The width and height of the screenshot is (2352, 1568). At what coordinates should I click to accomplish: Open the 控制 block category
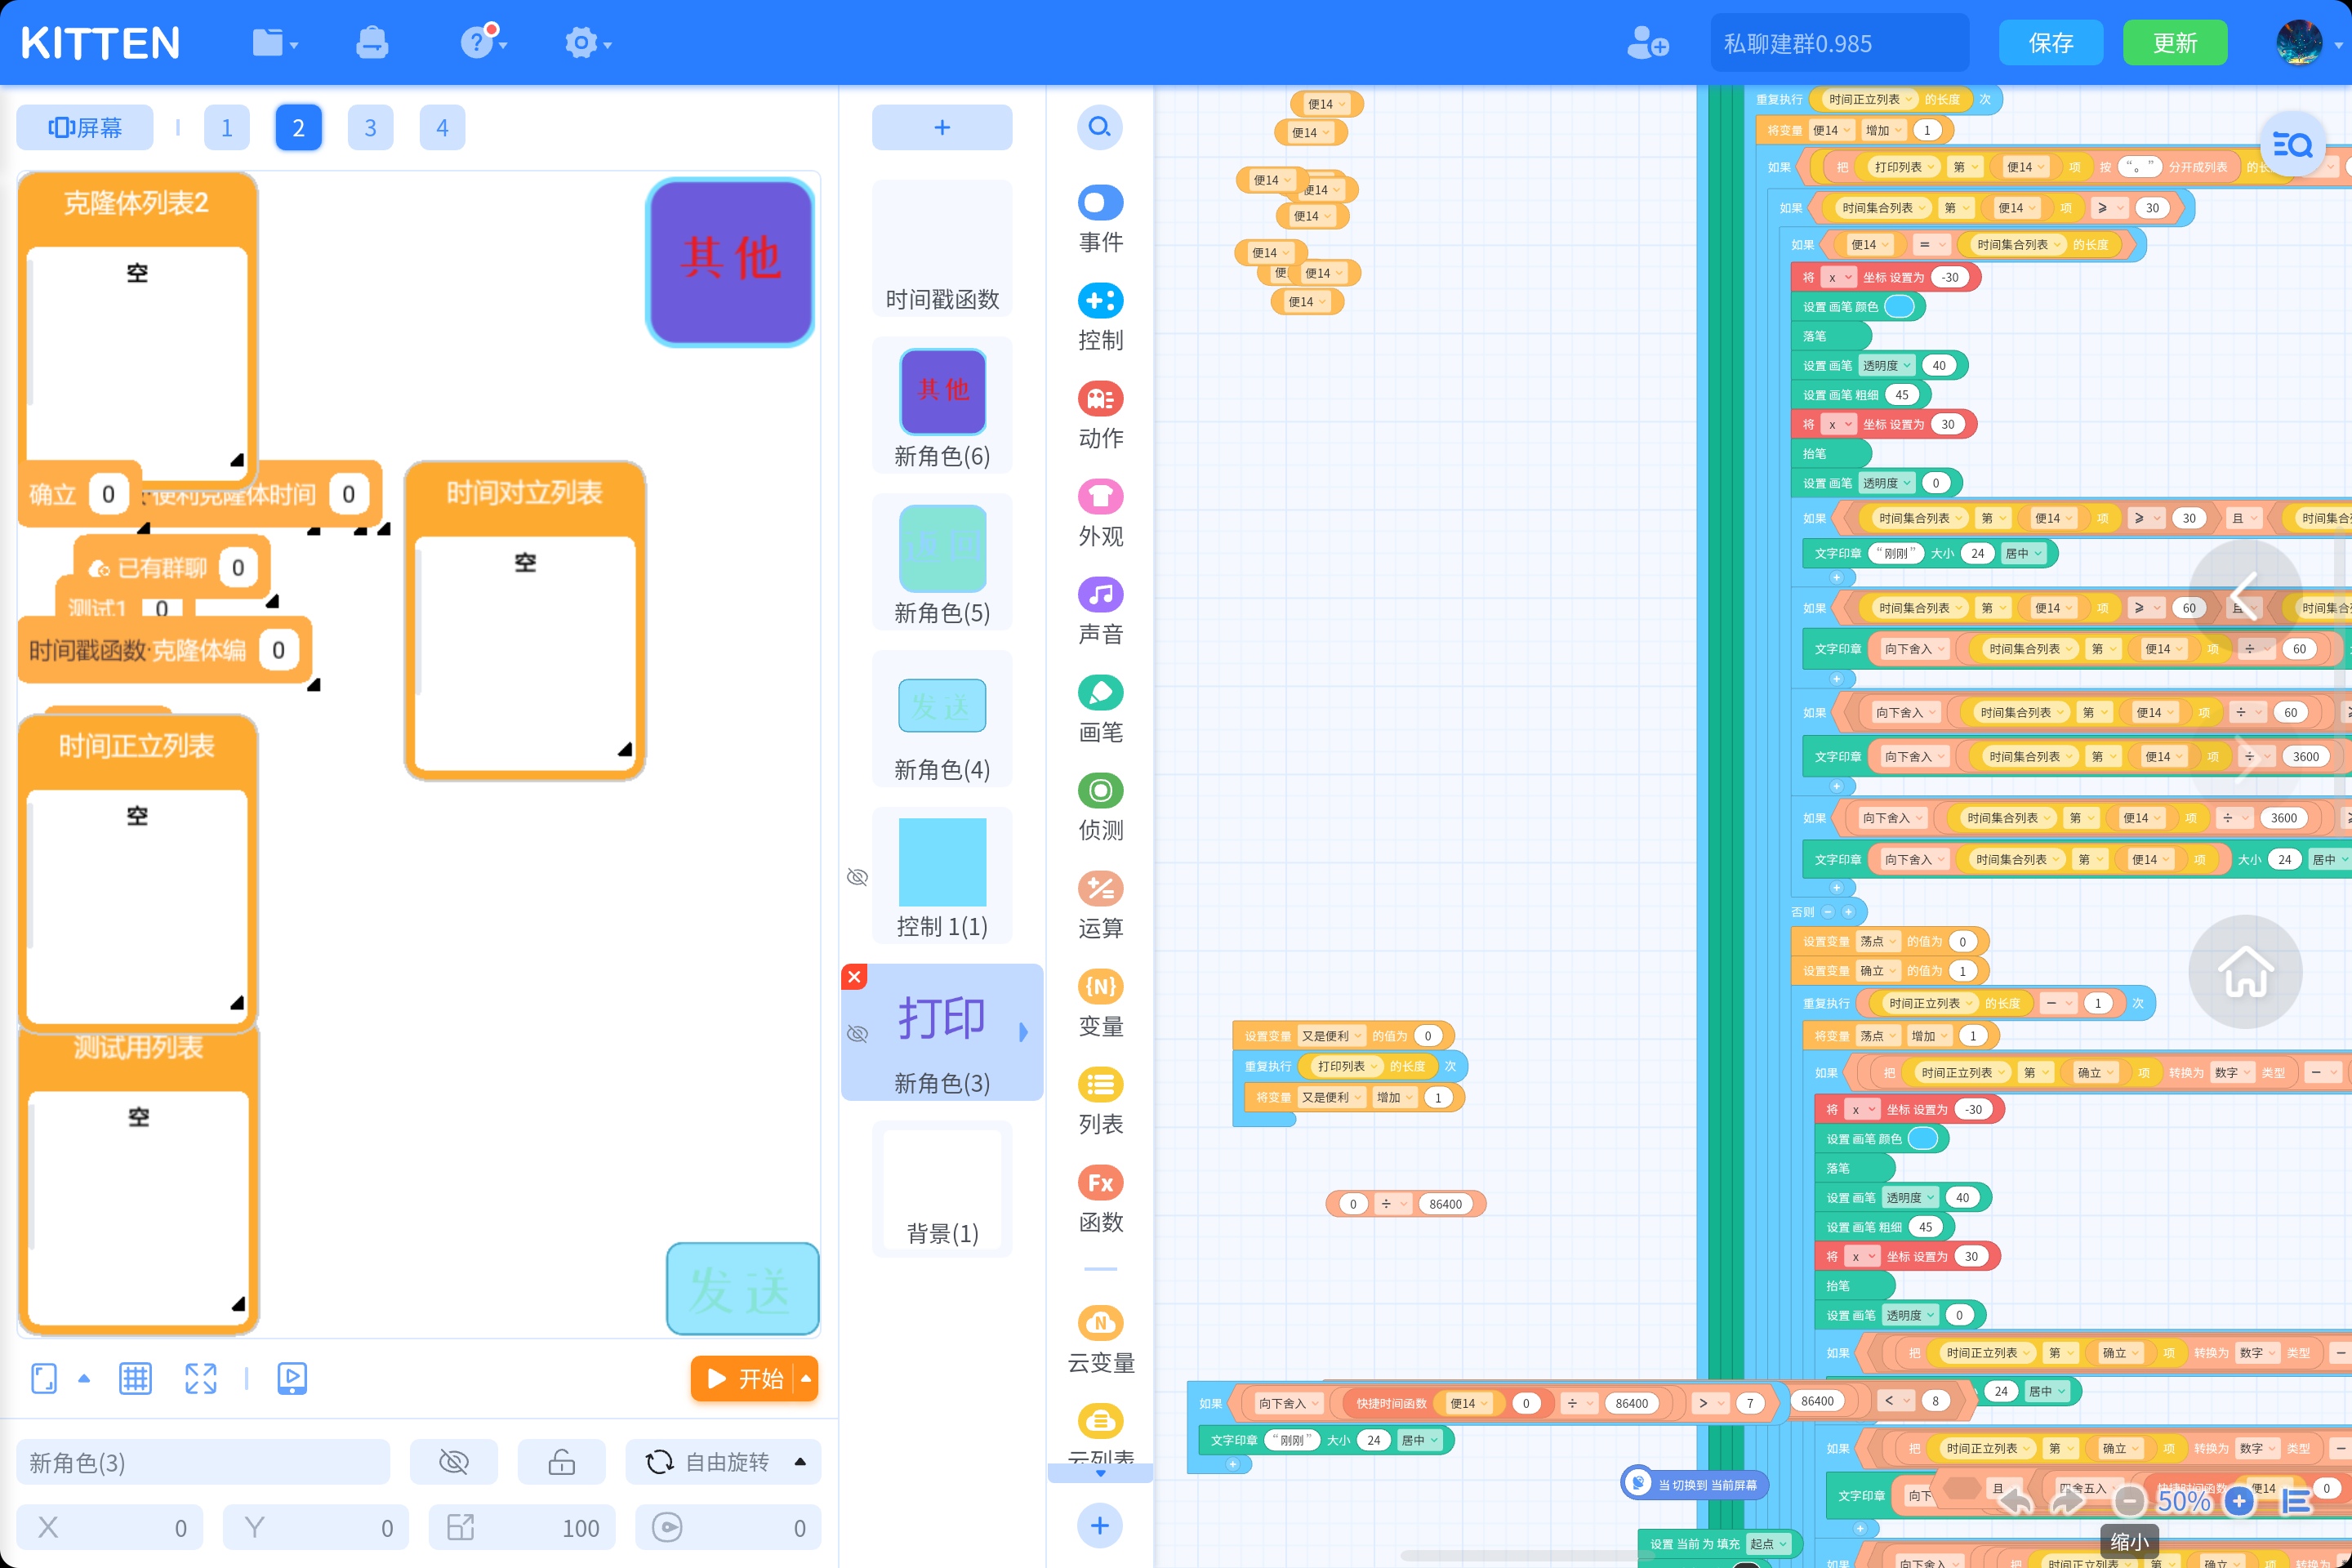pos(1100,317)
